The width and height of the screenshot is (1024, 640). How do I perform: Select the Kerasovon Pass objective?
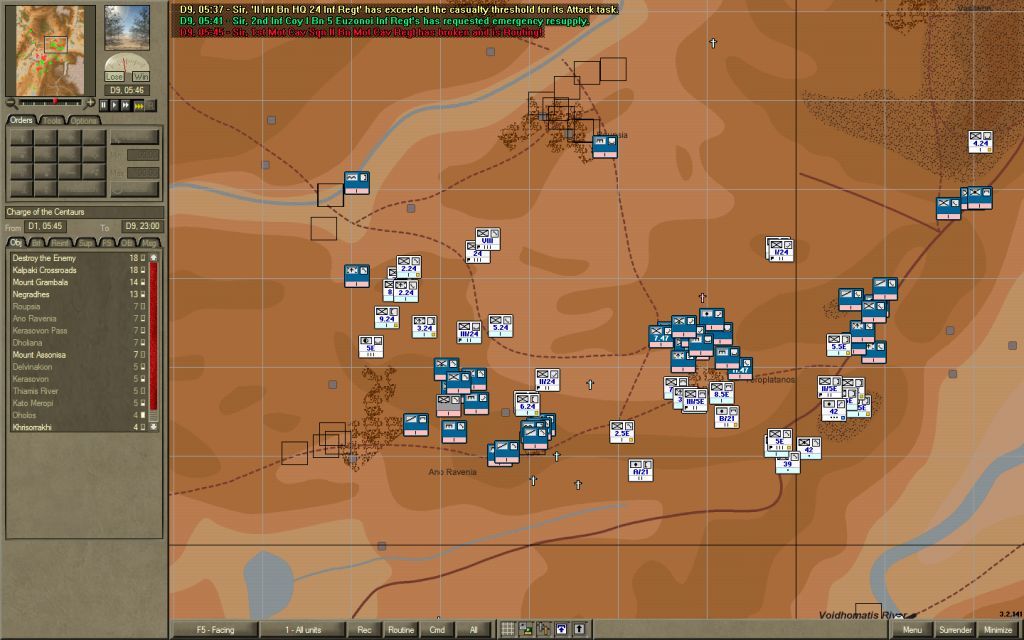point(78,330)
